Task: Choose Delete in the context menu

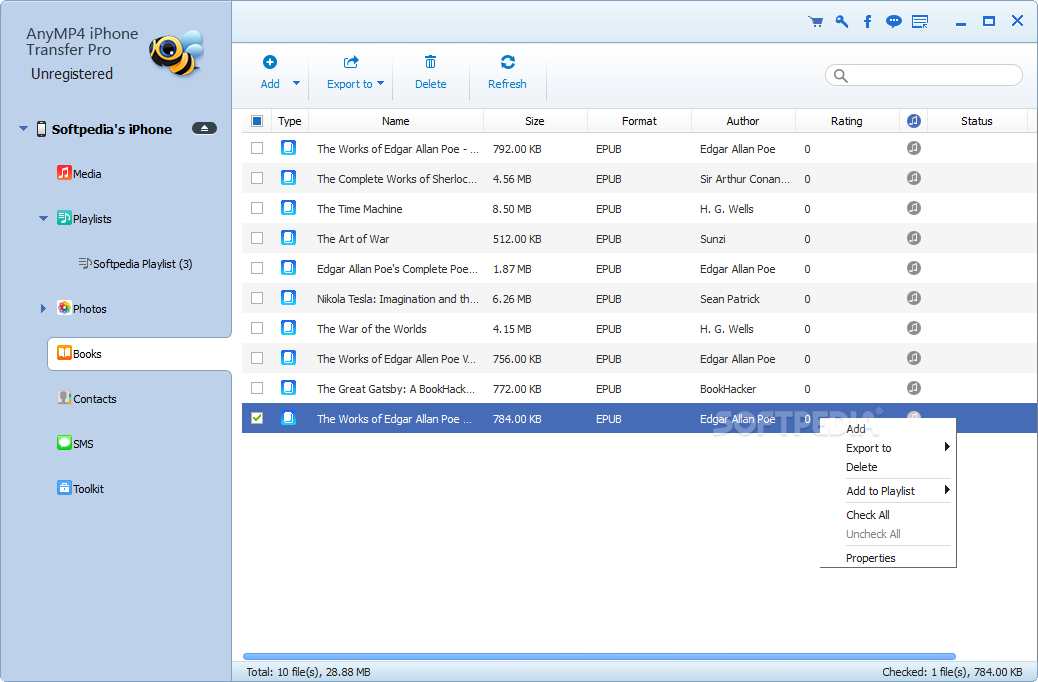Action: tap(861, 467)
